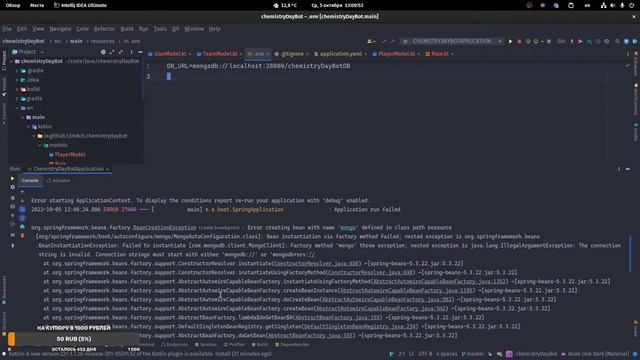This screenshot has height=360, width=640.
Task: Click the BeanCreationException link
Action: click(x=164, y=228)
